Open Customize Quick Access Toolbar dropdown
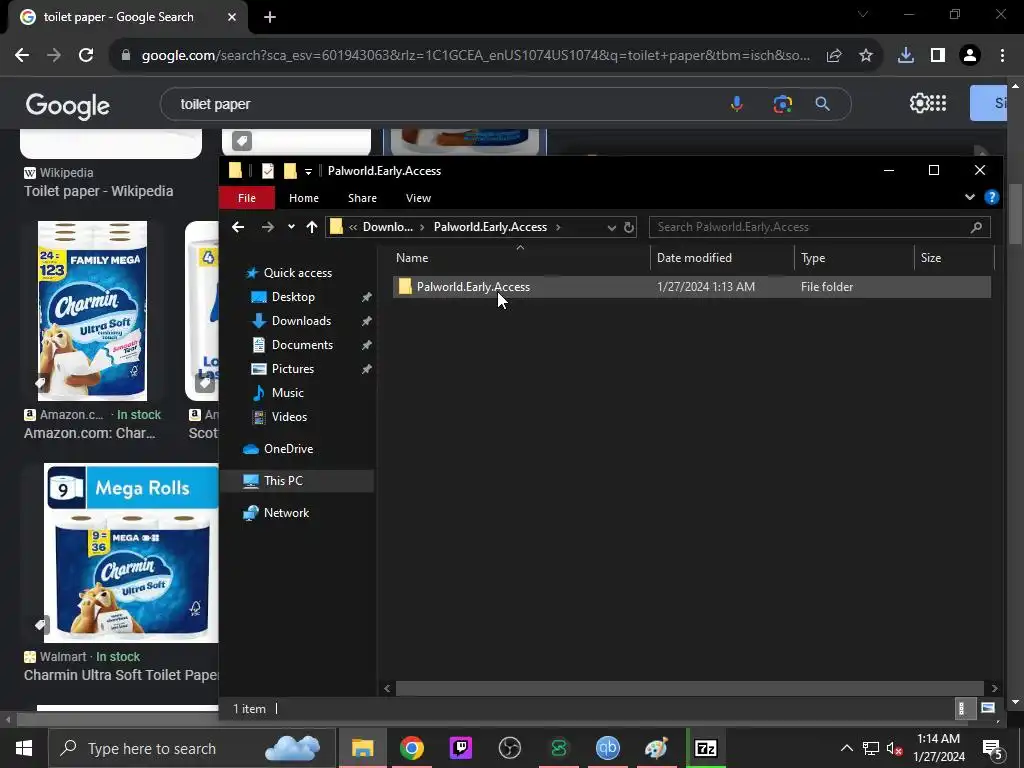Viewport: 1024px width, 768px height. click(308, 172)
